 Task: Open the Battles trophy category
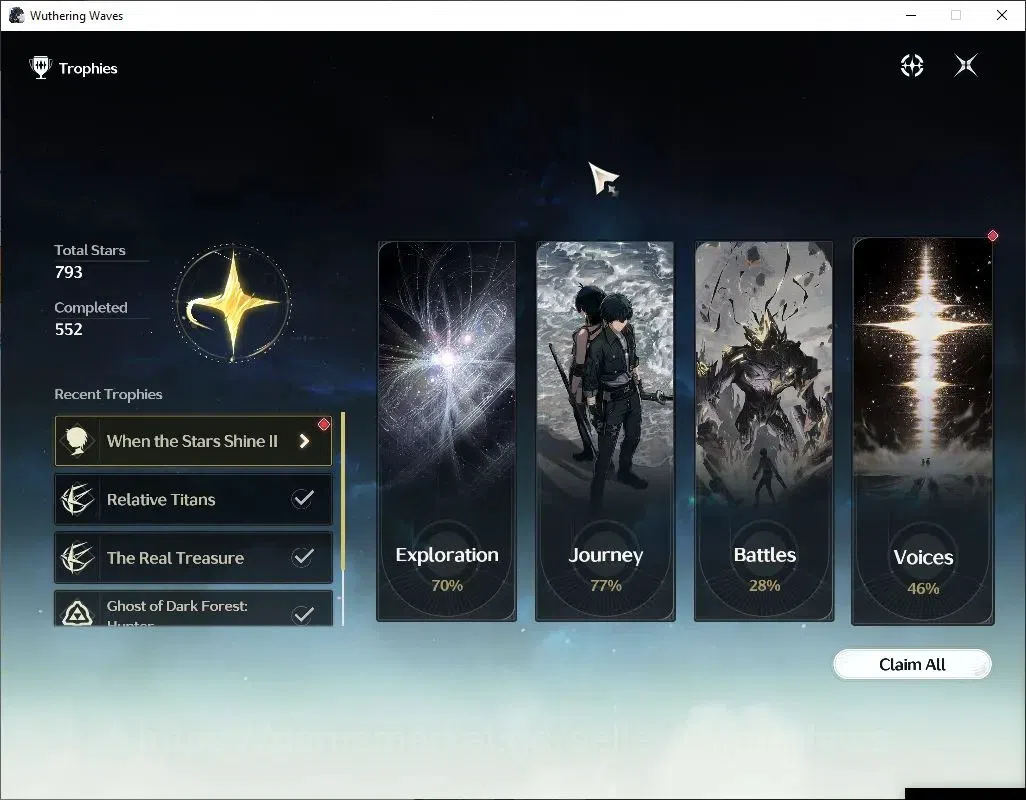point(764,431)
